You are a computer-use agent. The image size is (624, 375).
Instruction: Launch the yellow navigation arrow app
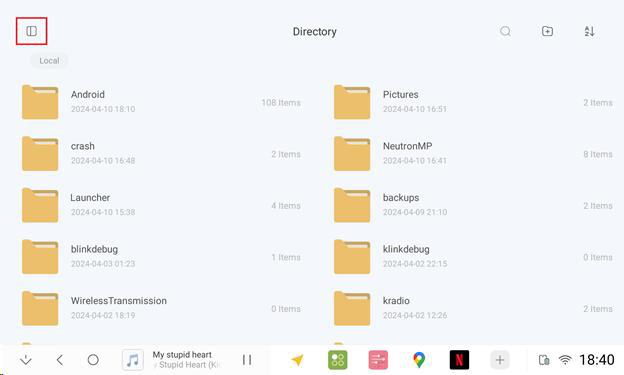pyautogui.click(x=297, y=360)
